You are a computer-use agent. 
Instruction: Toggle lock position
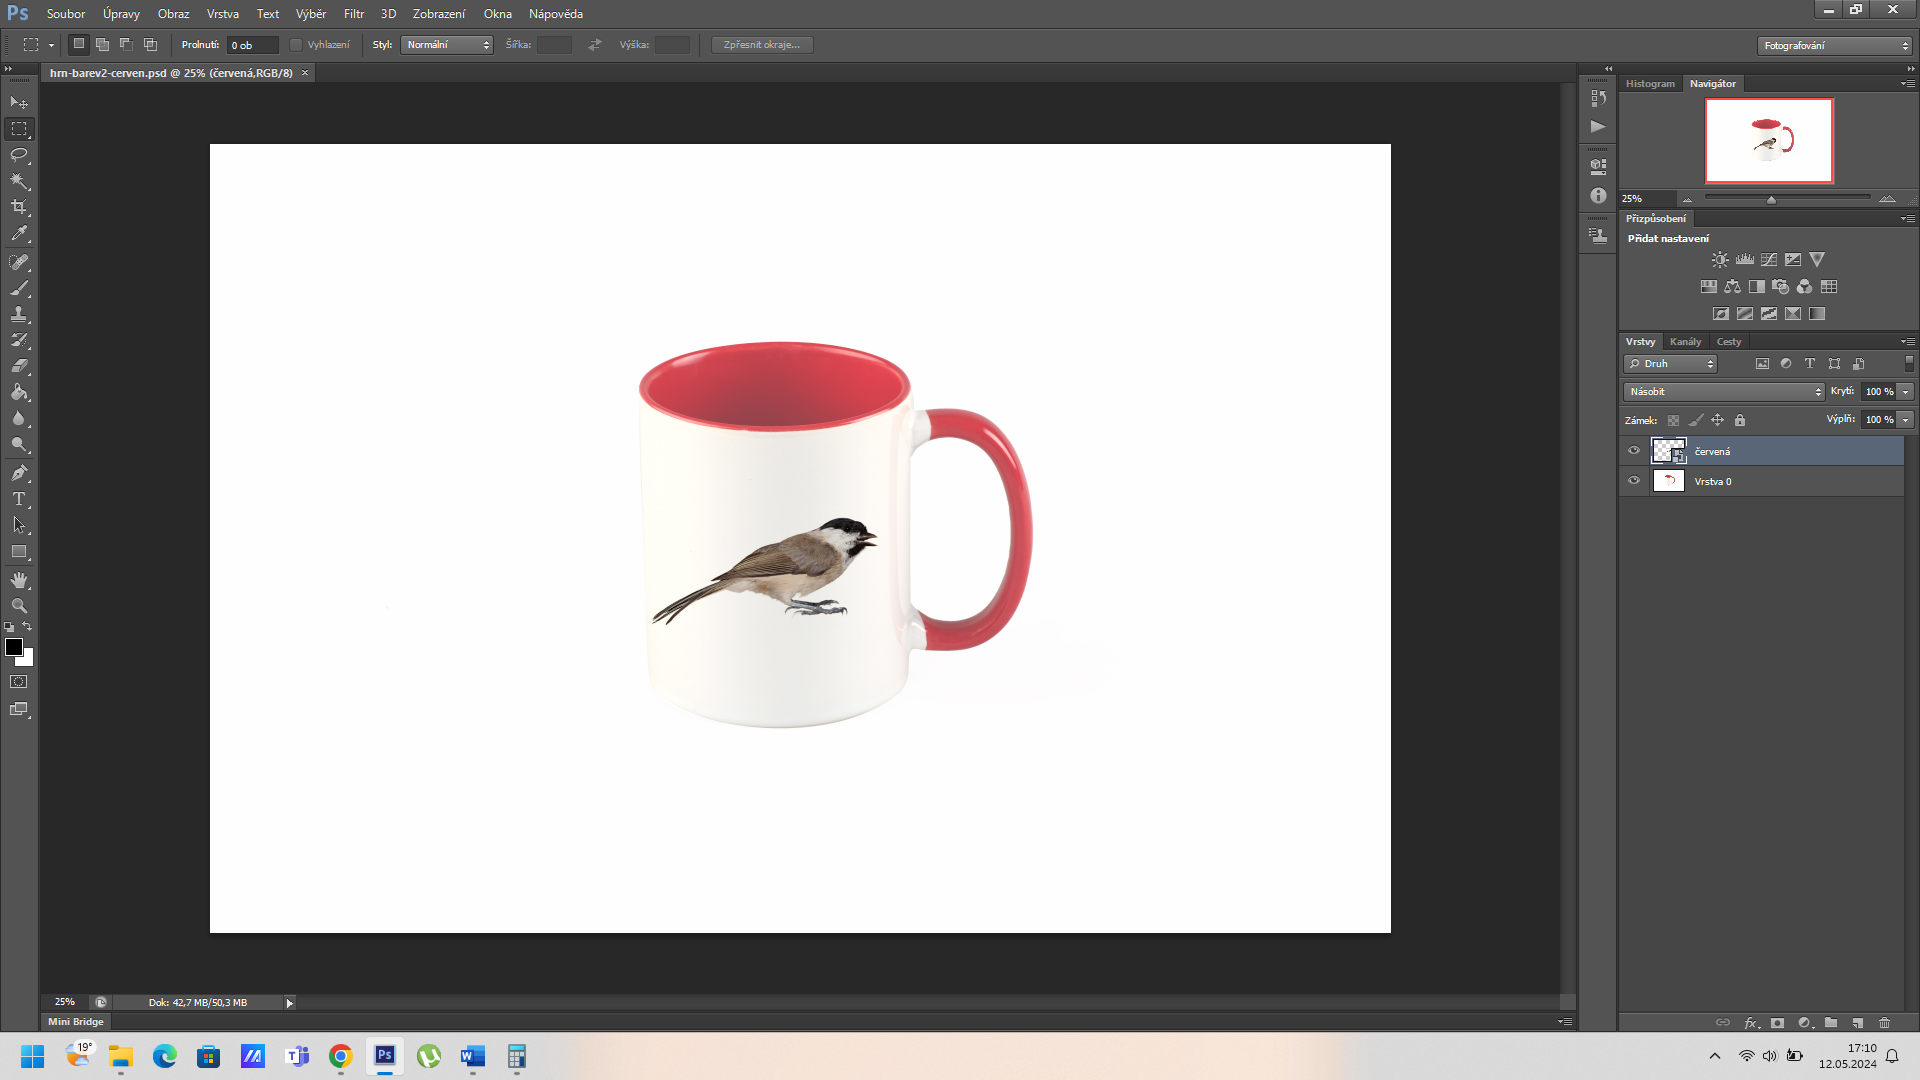[x=1718, y=421]
